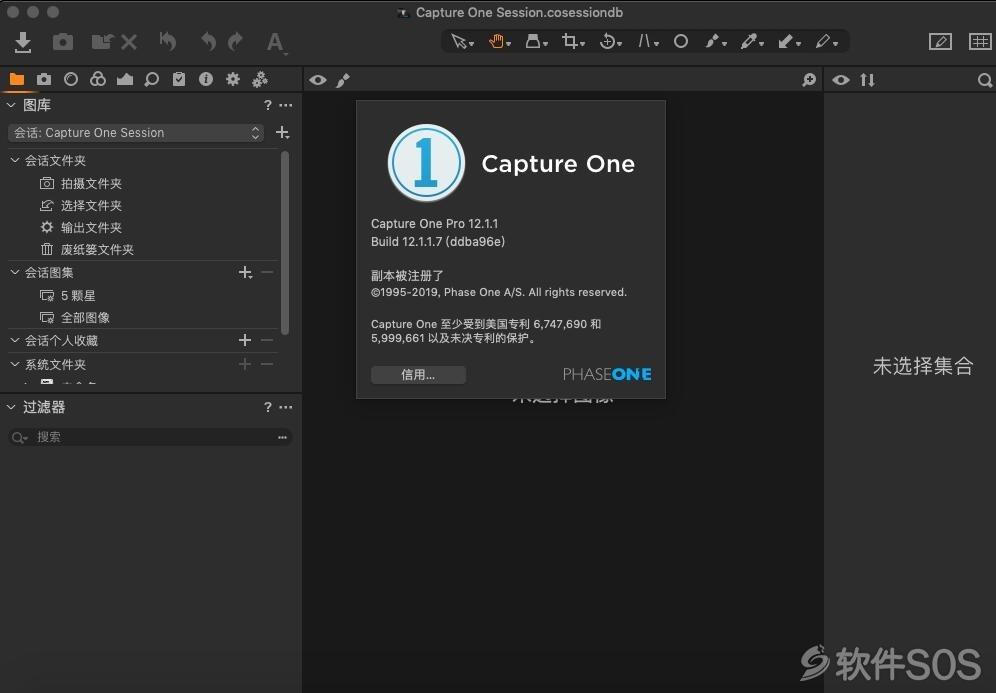Viewport: 996px width, 693px height.
Task: Choose the Keystone cursor tool
Action: click(647, 42)
